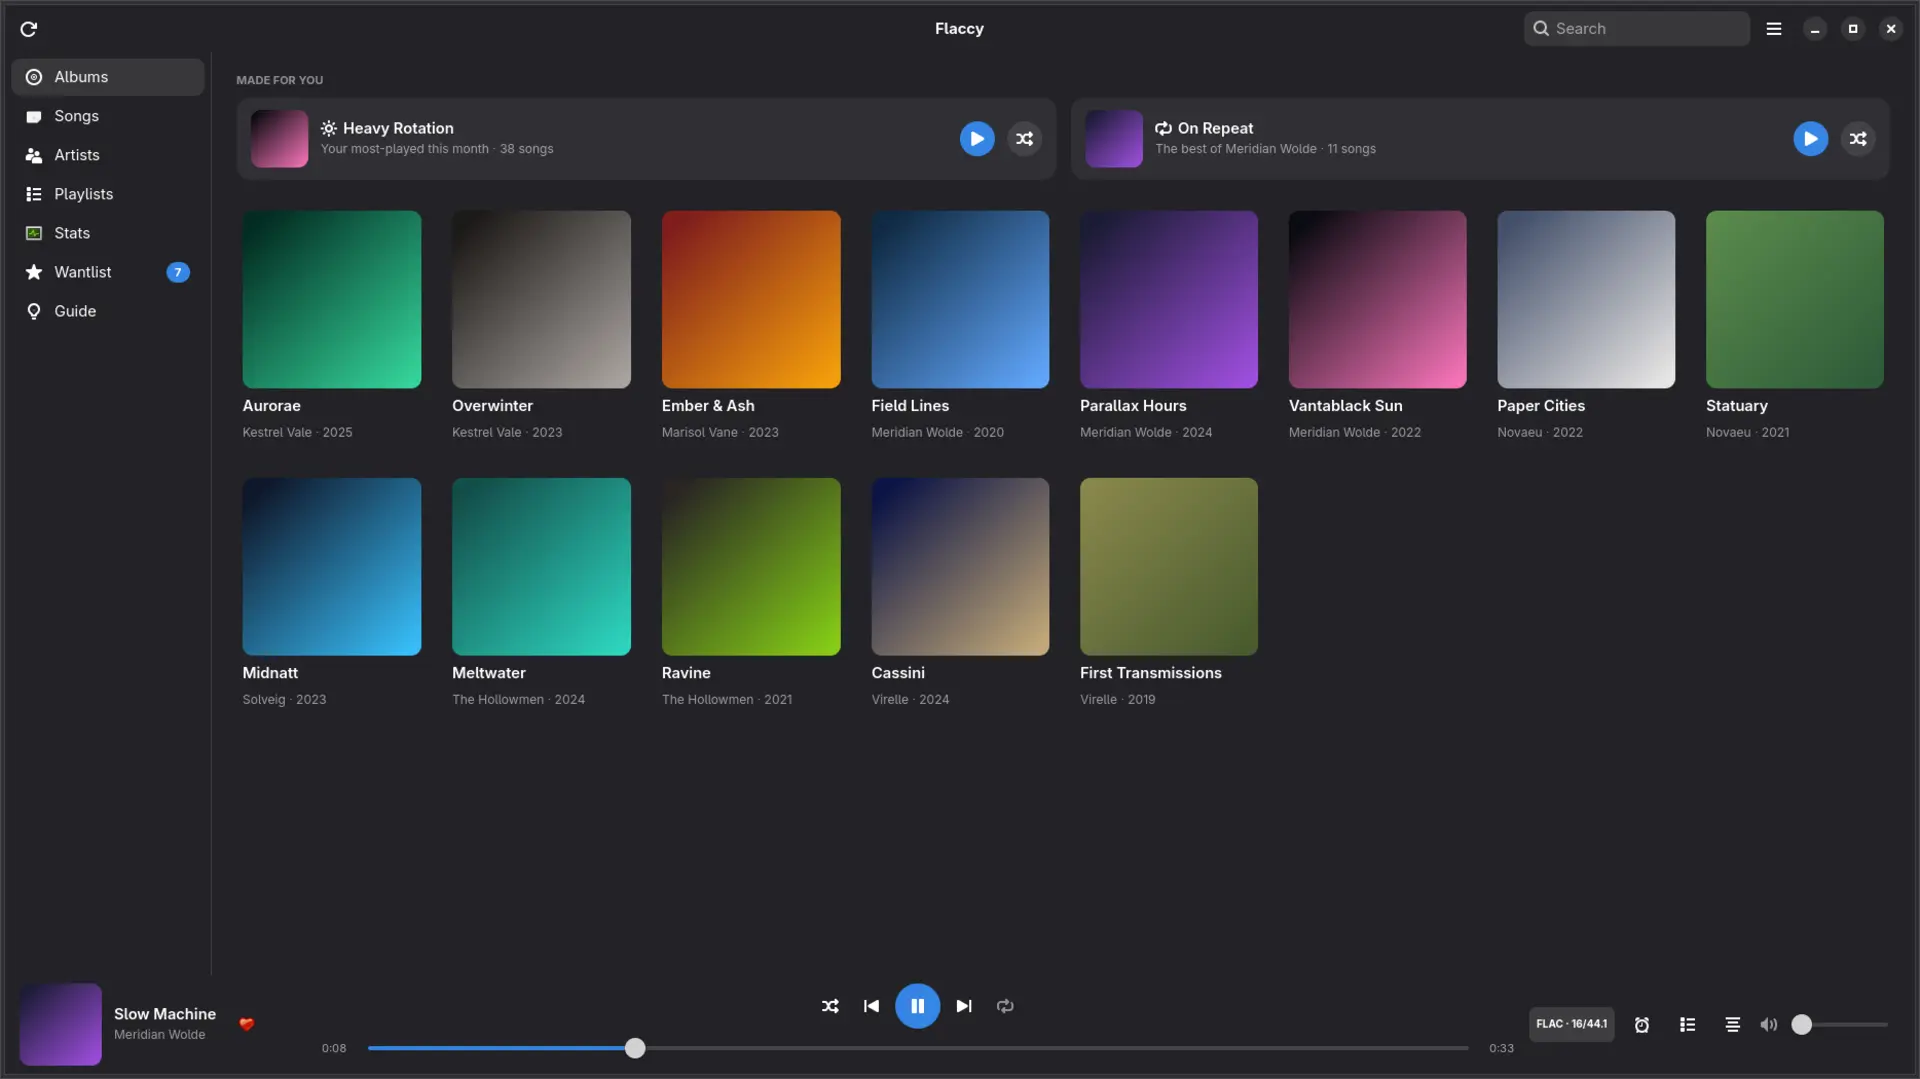
Task: Click the Heavy Rotation title text
Action: coord(398,128)
